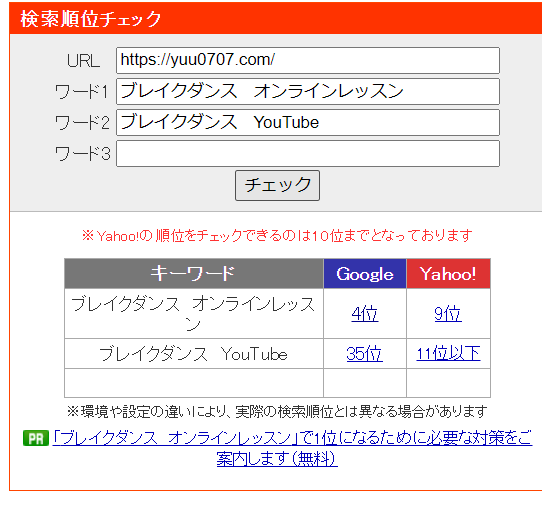Open the PR link about reaching 1位

point(292,449)
